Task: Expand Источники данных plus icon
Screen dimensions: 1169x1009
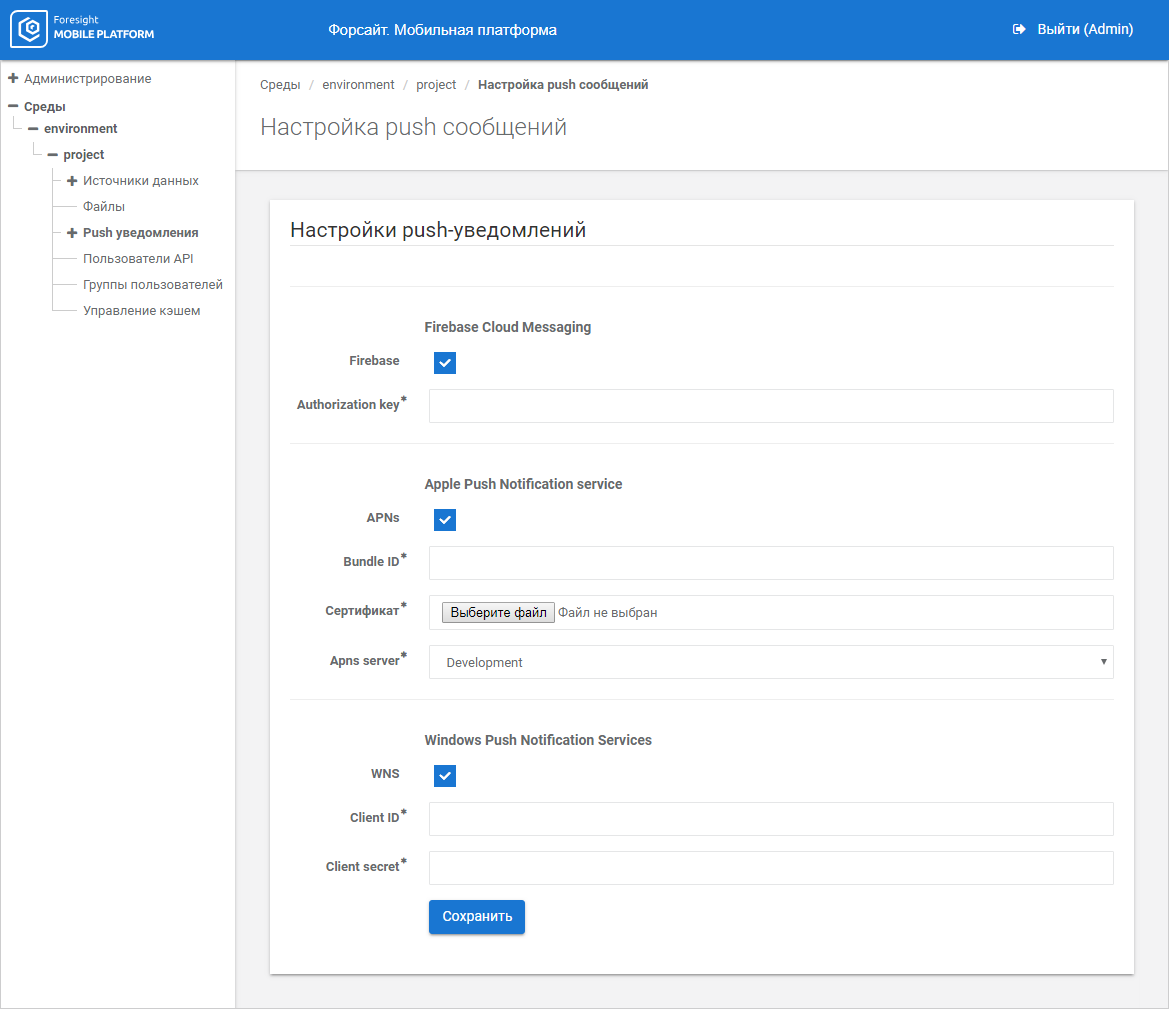Action: pyautogui.click(x=72, y=181)
